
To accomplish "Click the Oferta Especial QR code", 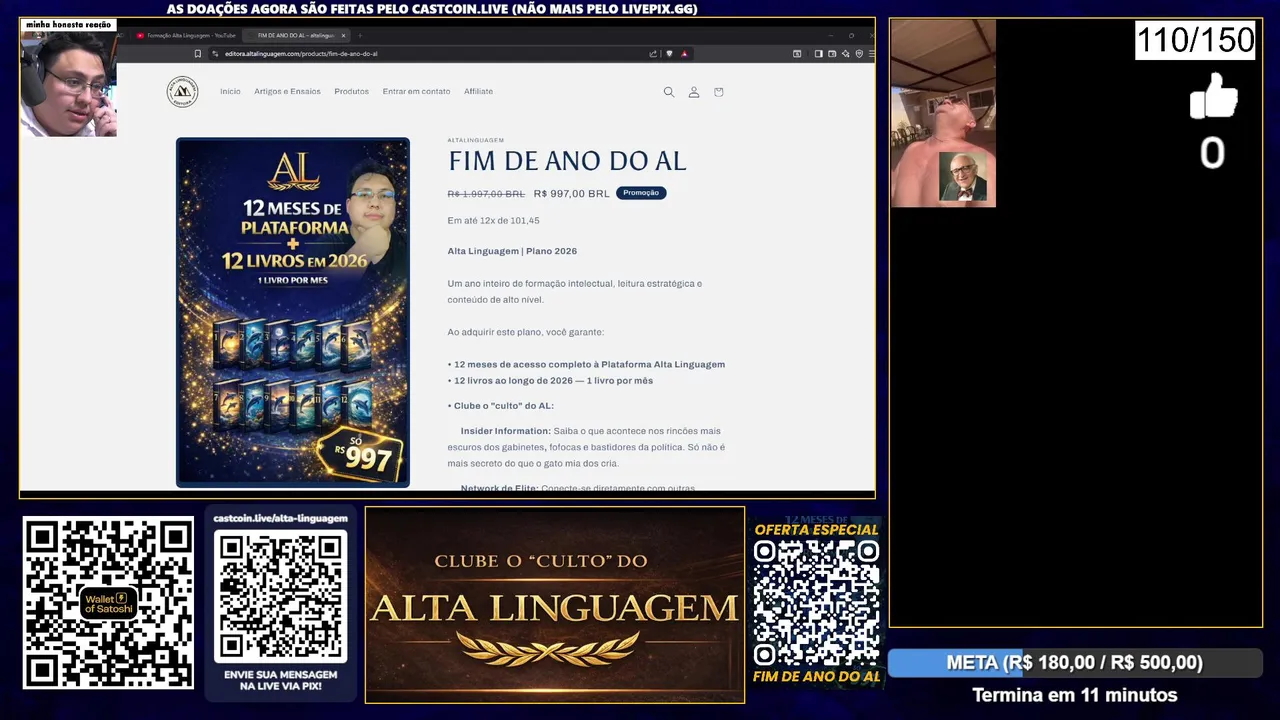I will point(816,603).
